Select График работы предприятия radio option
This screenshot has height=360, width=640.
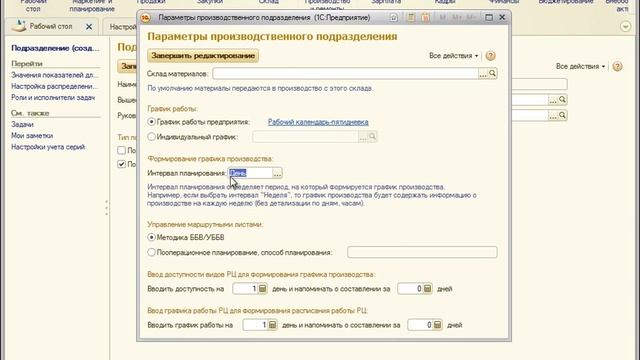pos(151,122)
